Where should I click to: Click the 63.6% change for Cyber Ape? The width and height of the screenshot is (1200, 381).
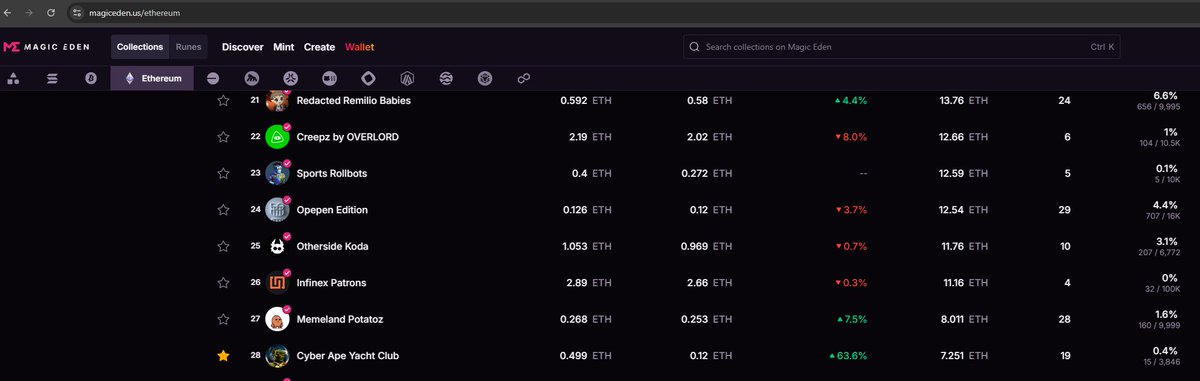pos(847,355)
